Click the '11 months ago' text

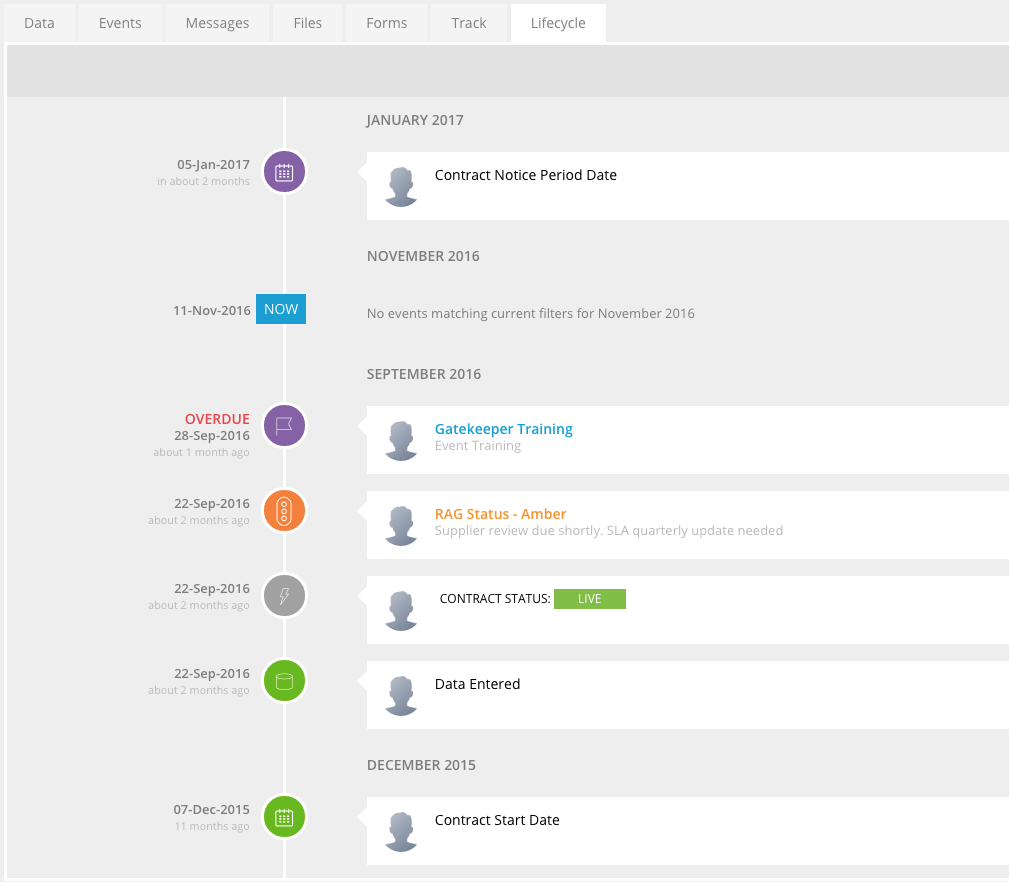pyautogui.click(x=212, y=826)
